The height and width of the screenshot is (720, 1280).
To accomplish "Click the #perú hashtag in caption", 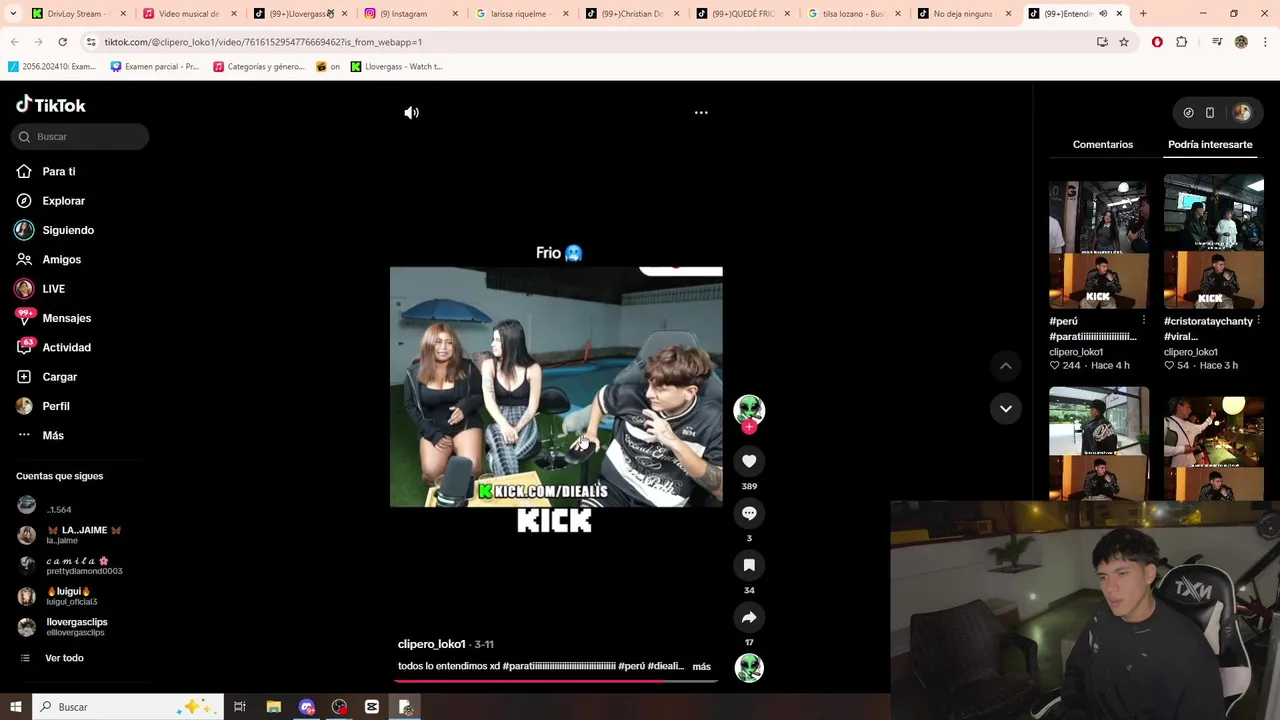I will point(632,666).
